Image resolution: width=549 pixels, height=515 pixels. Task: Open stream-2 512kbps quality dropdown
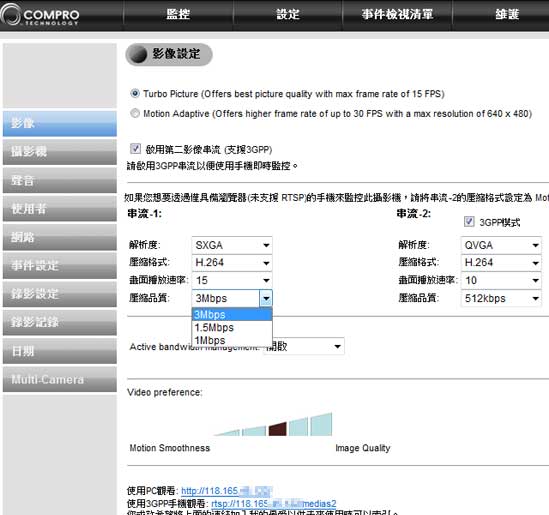(501, 299)
